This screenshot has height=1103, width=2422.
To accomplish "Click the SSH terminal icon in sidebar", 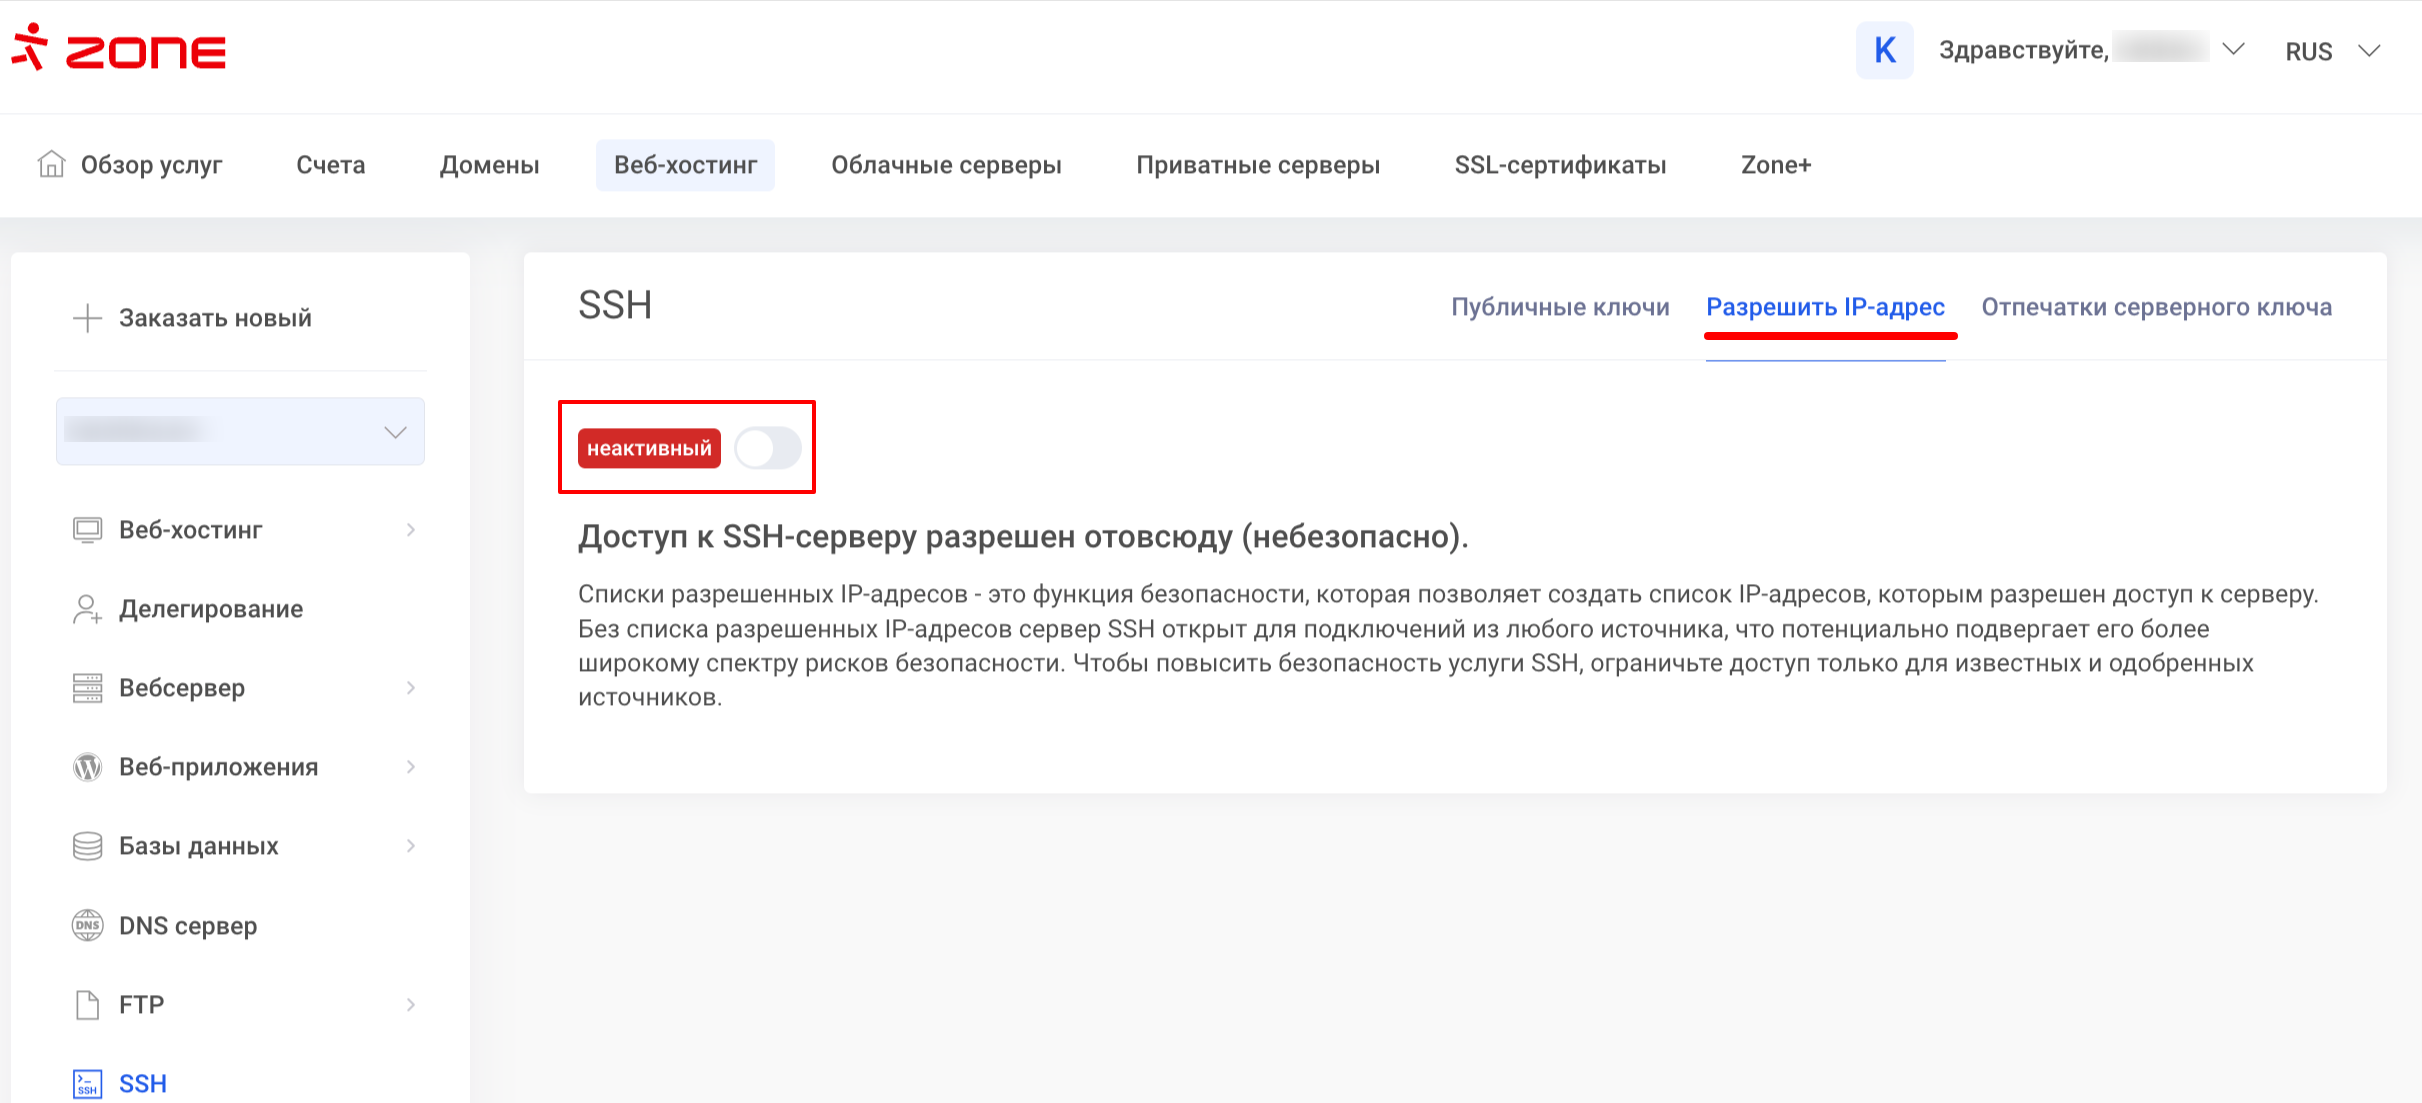I will (x=88, y=1084).
